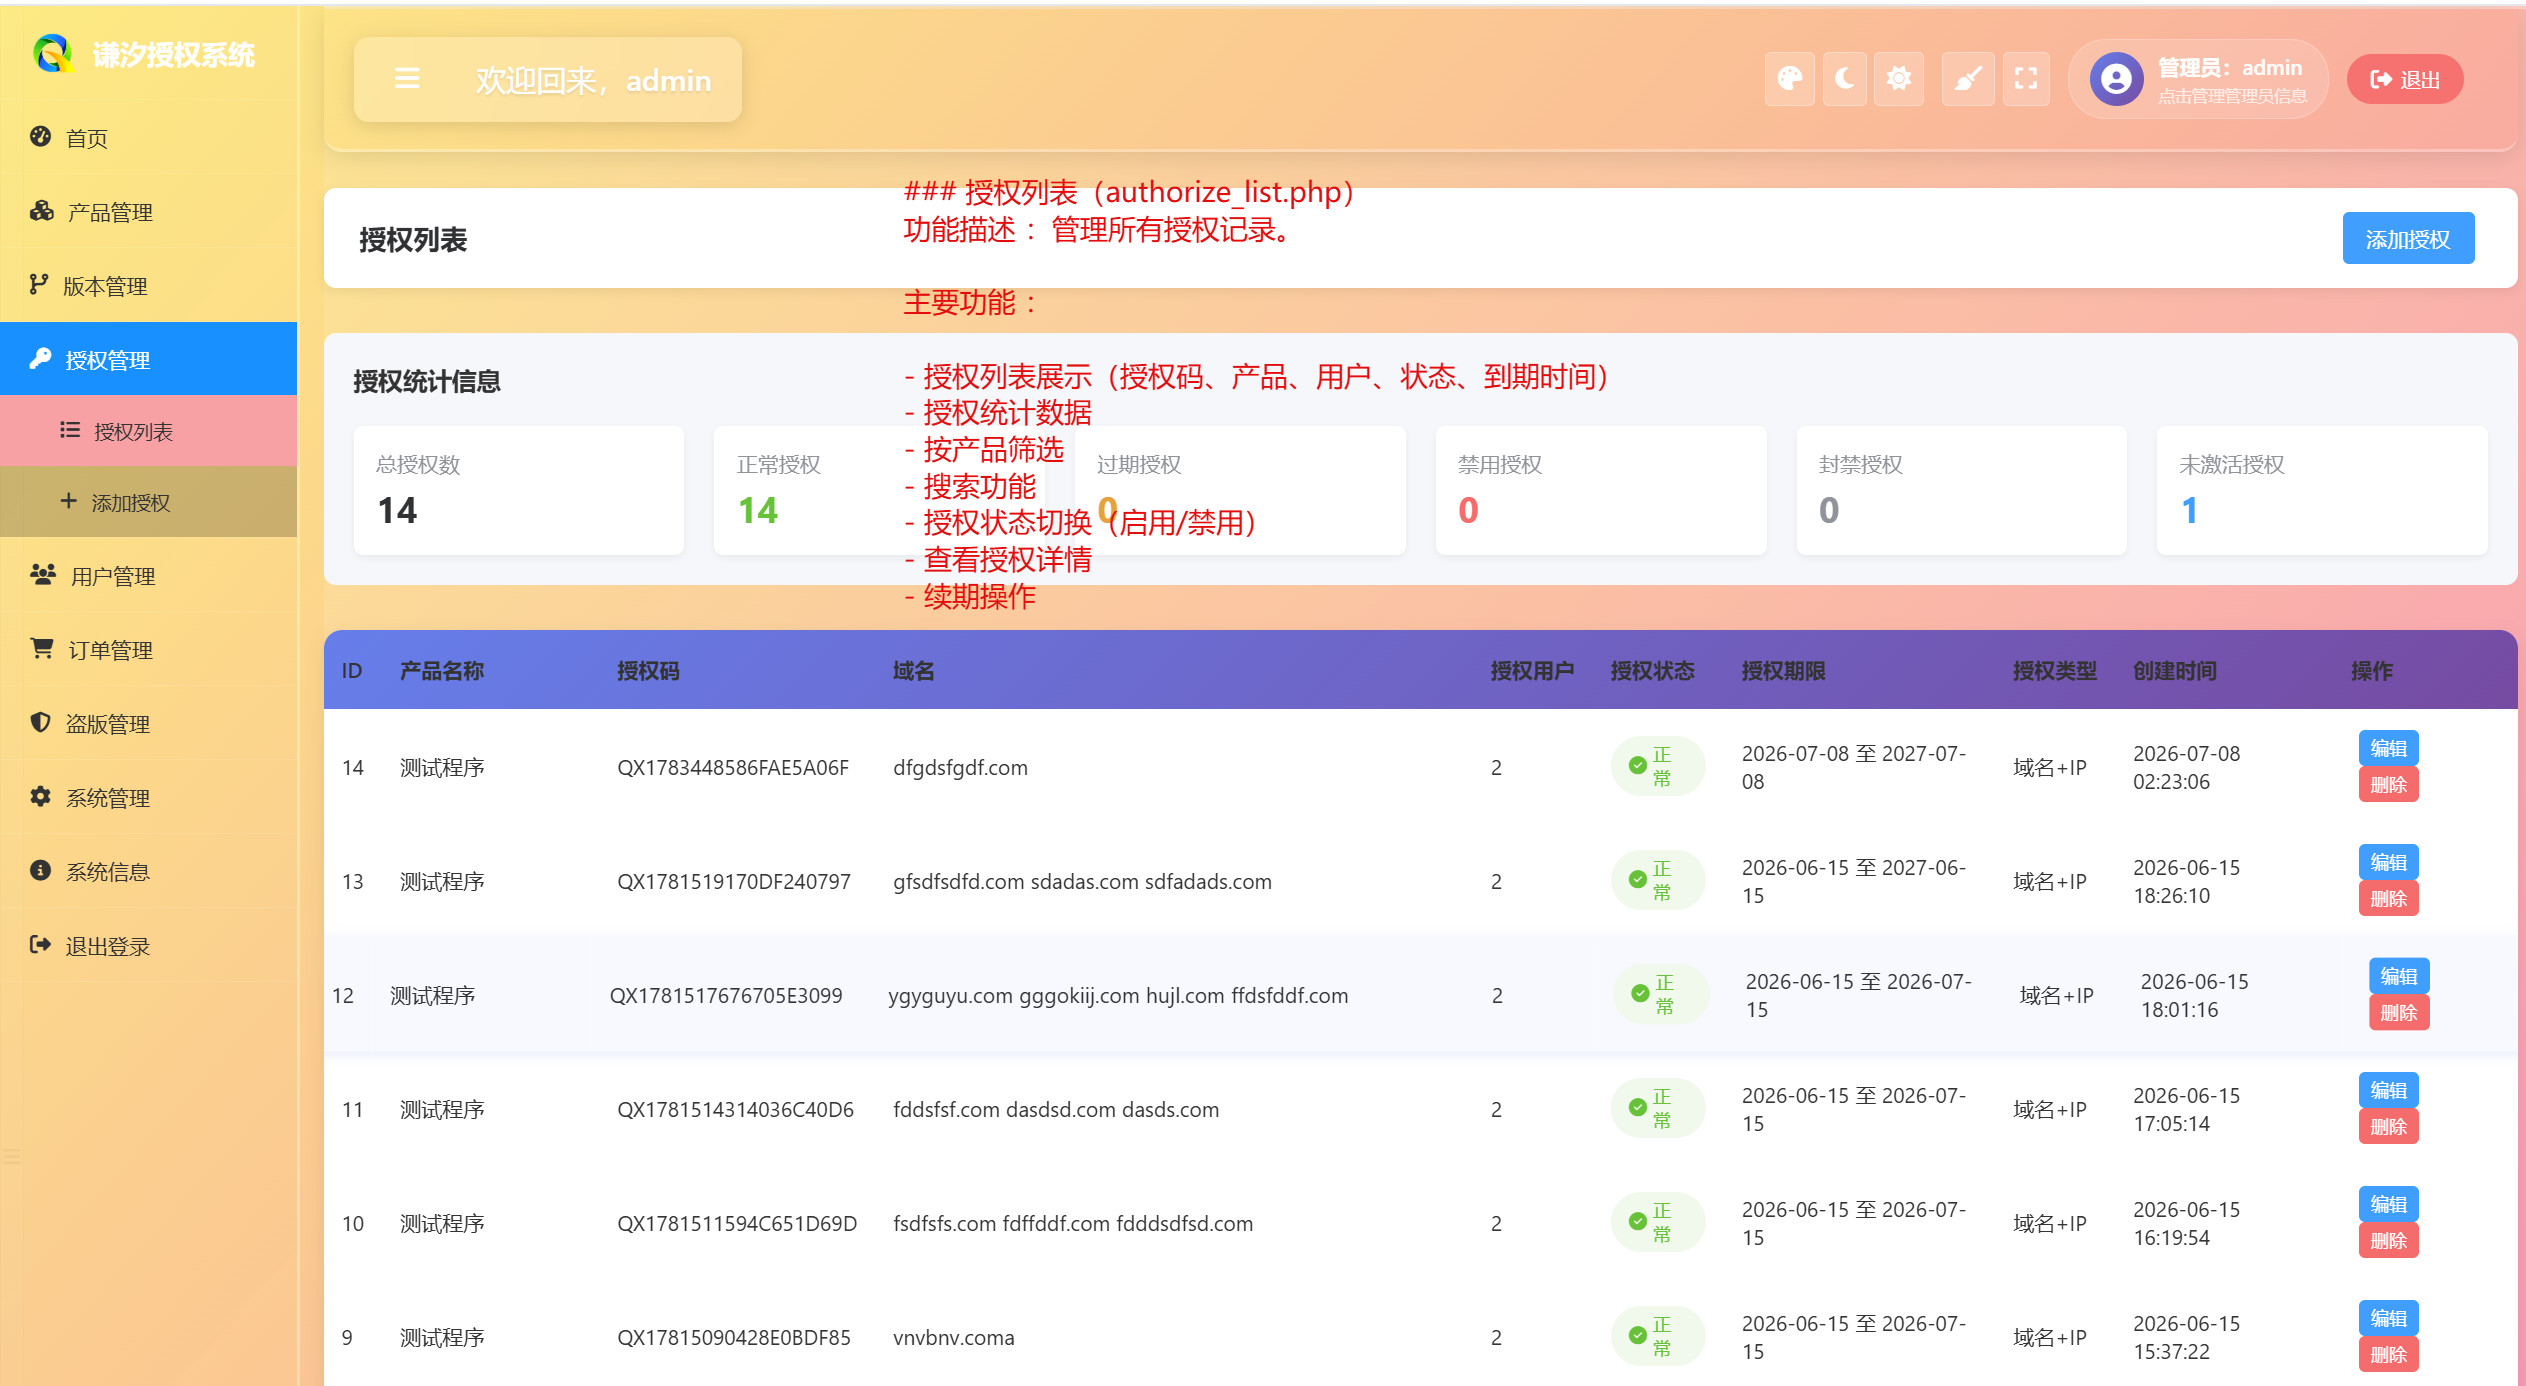Viewport: 2526px width, 1386px height.
Task: Click 编辑 for license ID 14
Action: (x=2388, y=748)
